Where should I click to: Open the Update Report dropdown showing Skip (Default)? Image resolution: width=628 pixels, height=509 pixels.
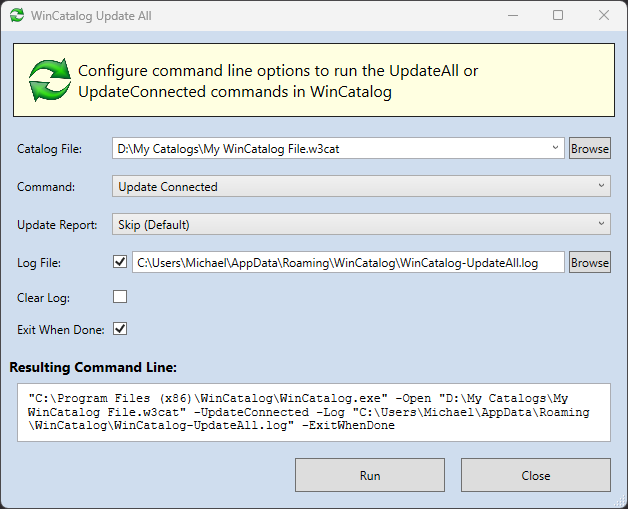360,224
